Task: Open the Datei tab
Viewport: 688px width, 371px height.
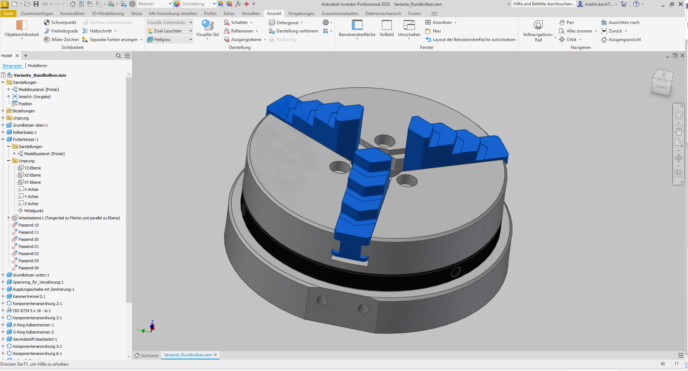Action: click(8, 14)
